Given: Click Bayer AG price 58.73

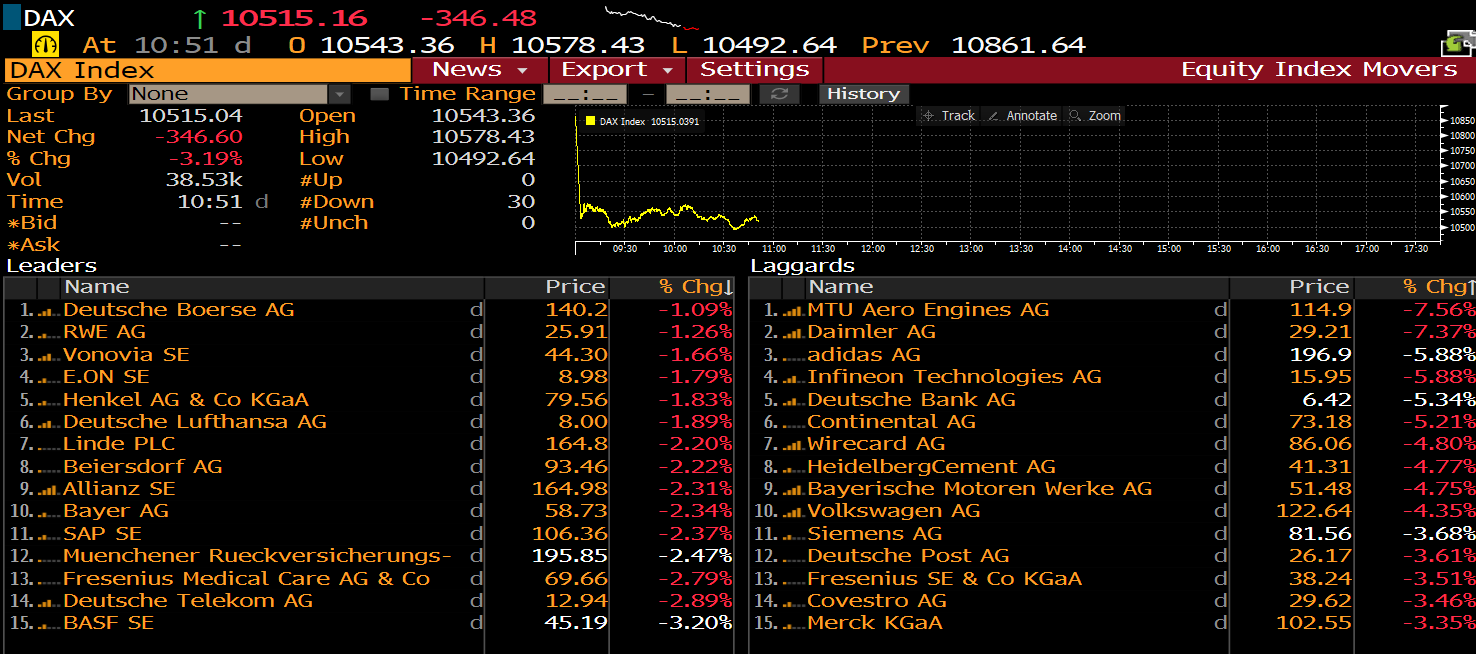Looking at the screenshot, I should 576,511.
